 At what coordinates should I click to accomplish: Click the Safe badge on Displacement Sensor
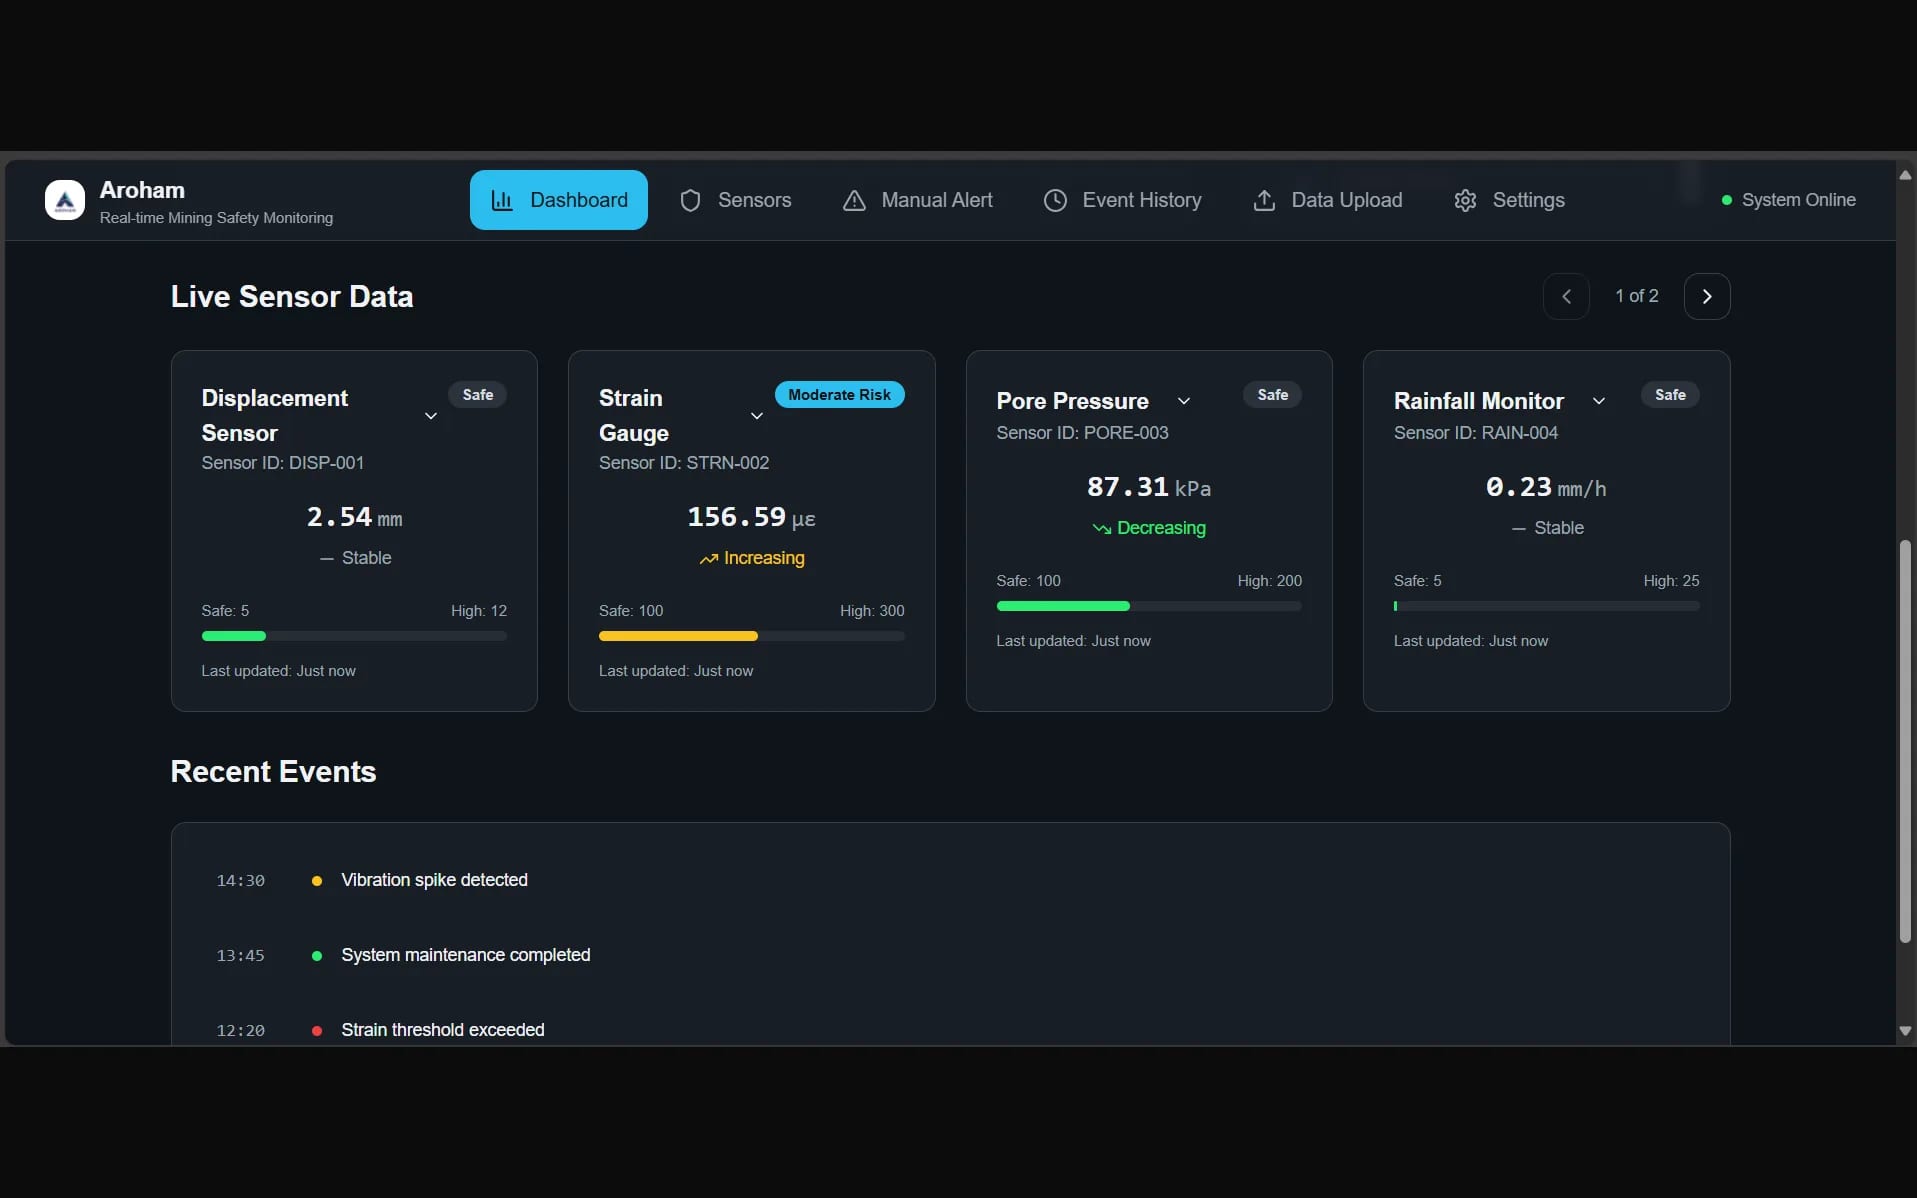click(478, 395)
